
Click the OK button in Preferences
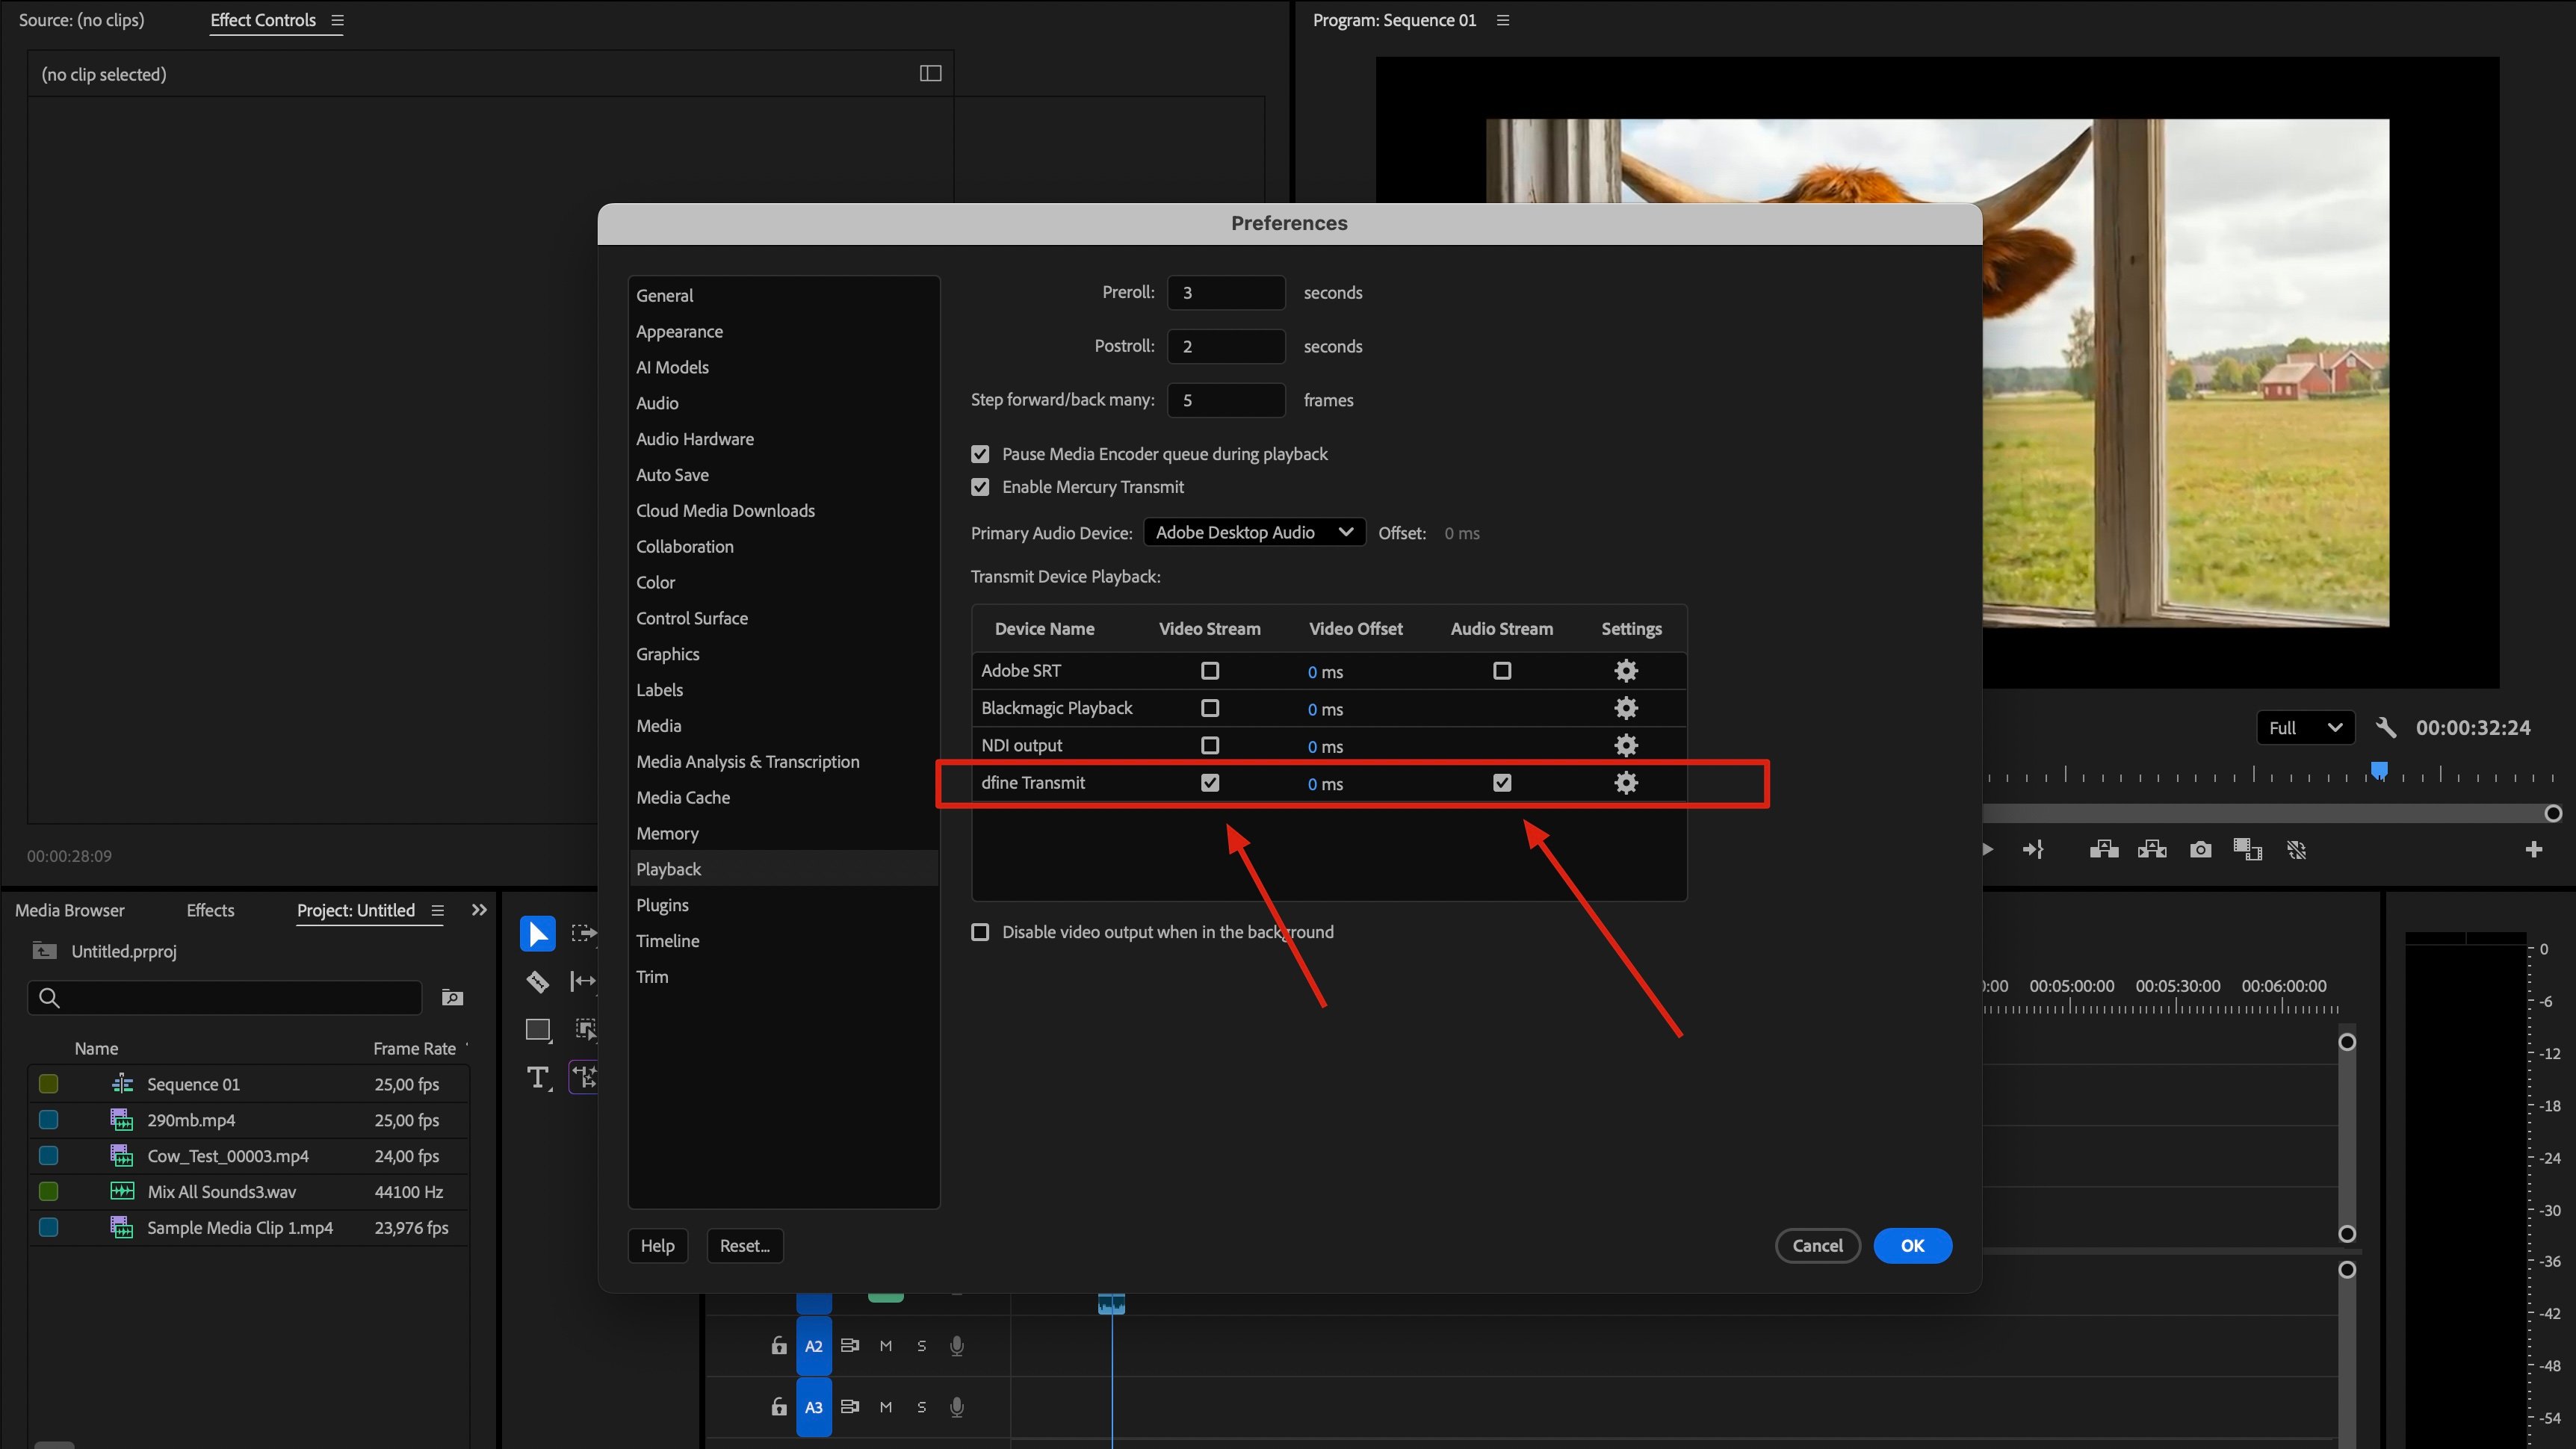[x=1912, y=1246]
